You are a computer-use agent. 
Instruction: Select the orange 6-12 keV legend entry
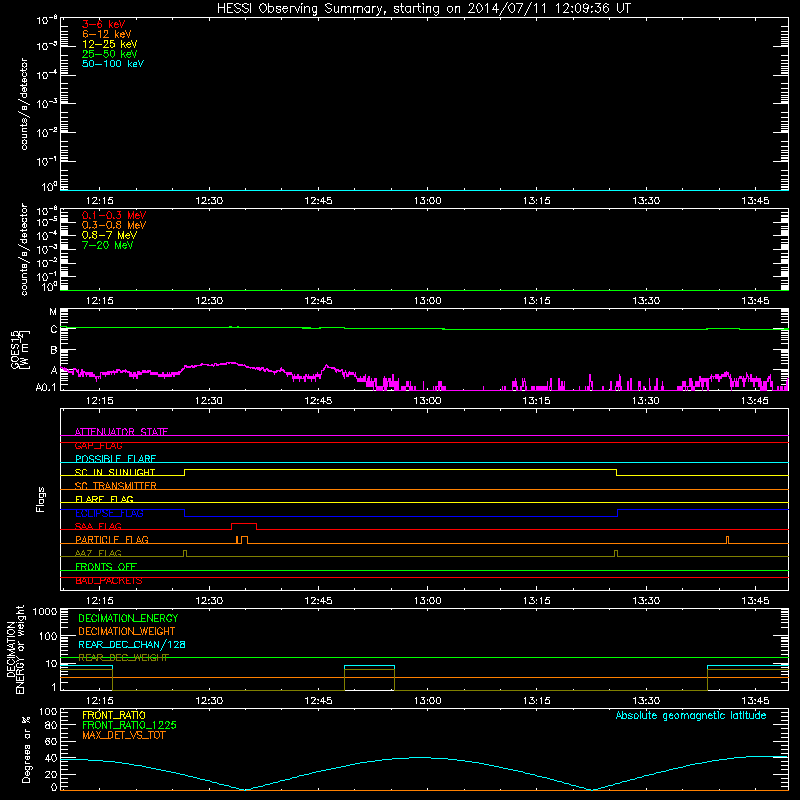pyautogui.click(x=107, y=34)
